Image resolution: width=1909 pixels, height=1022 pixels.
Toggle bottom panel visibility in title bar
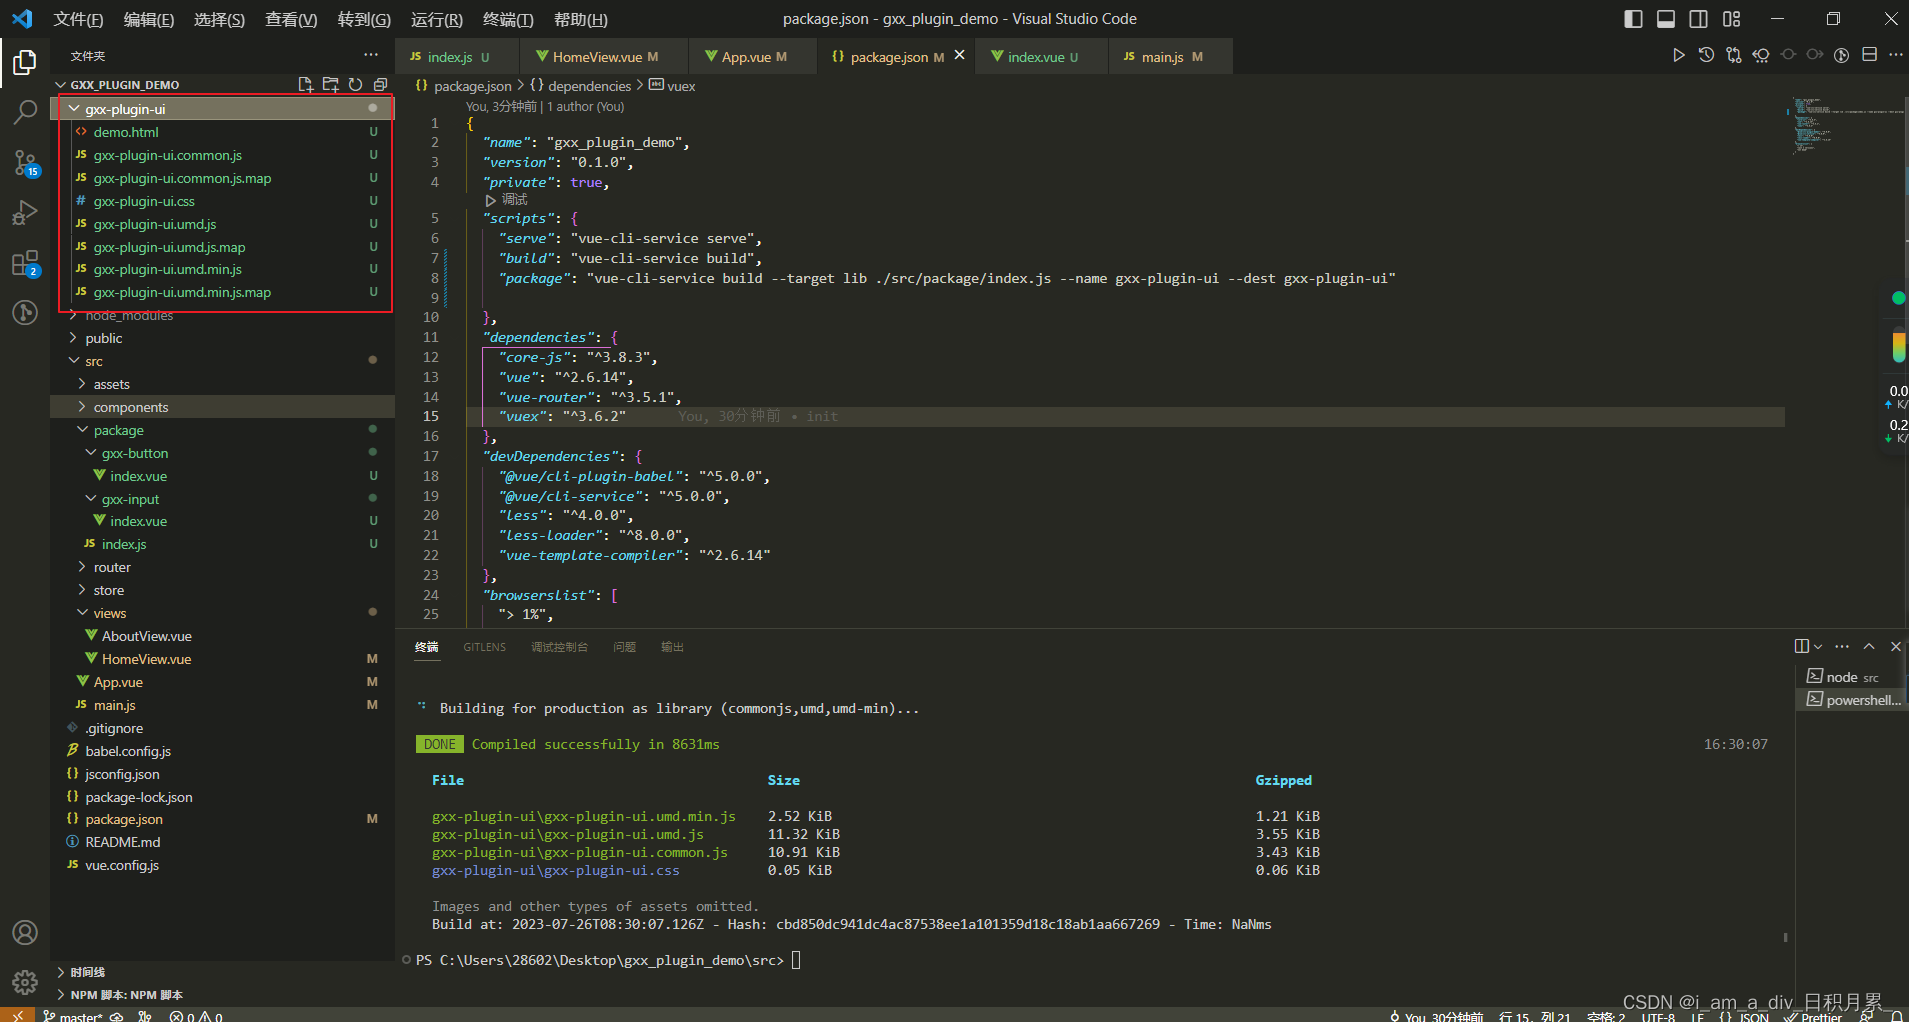1666,19
